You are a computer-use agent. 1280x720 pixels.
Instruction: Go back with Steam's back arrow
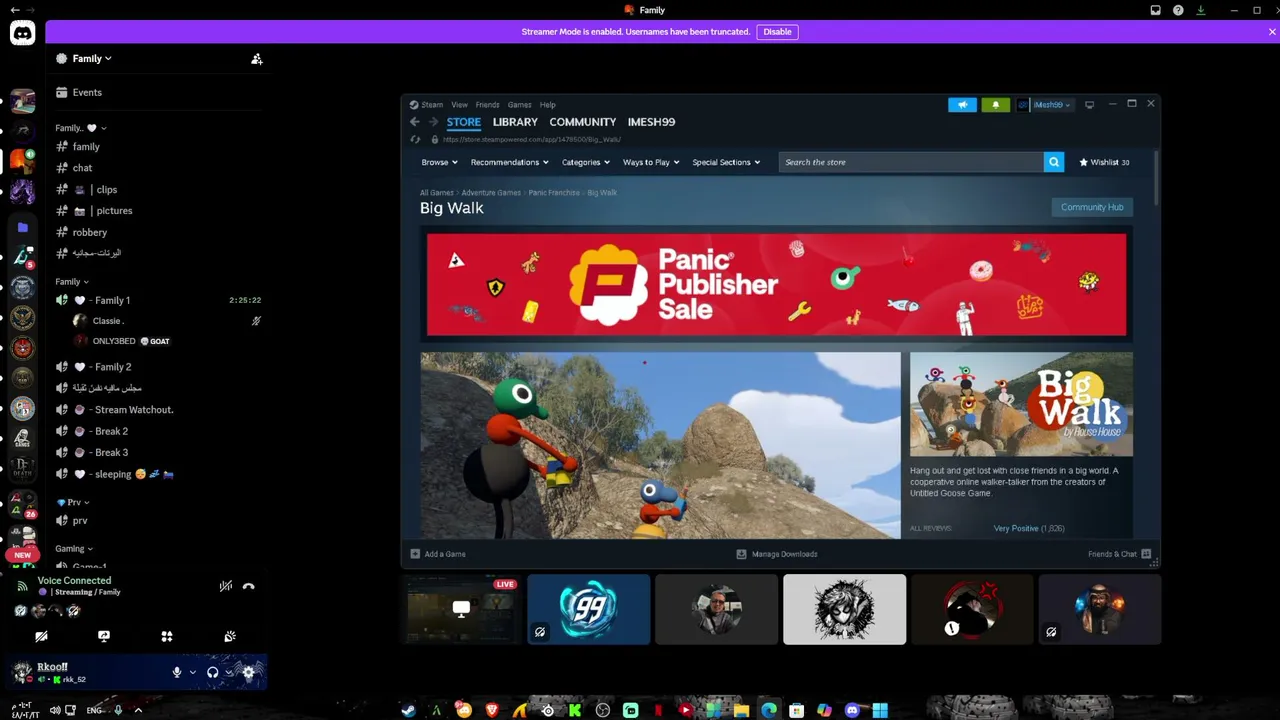coord(415,122)
